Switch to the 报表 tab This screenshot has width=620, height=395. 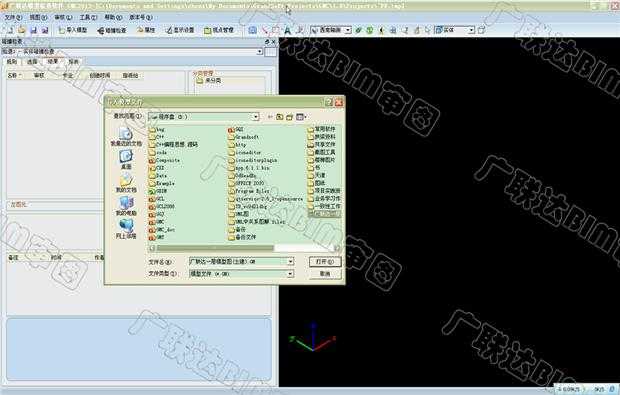(x=74, y=62)
